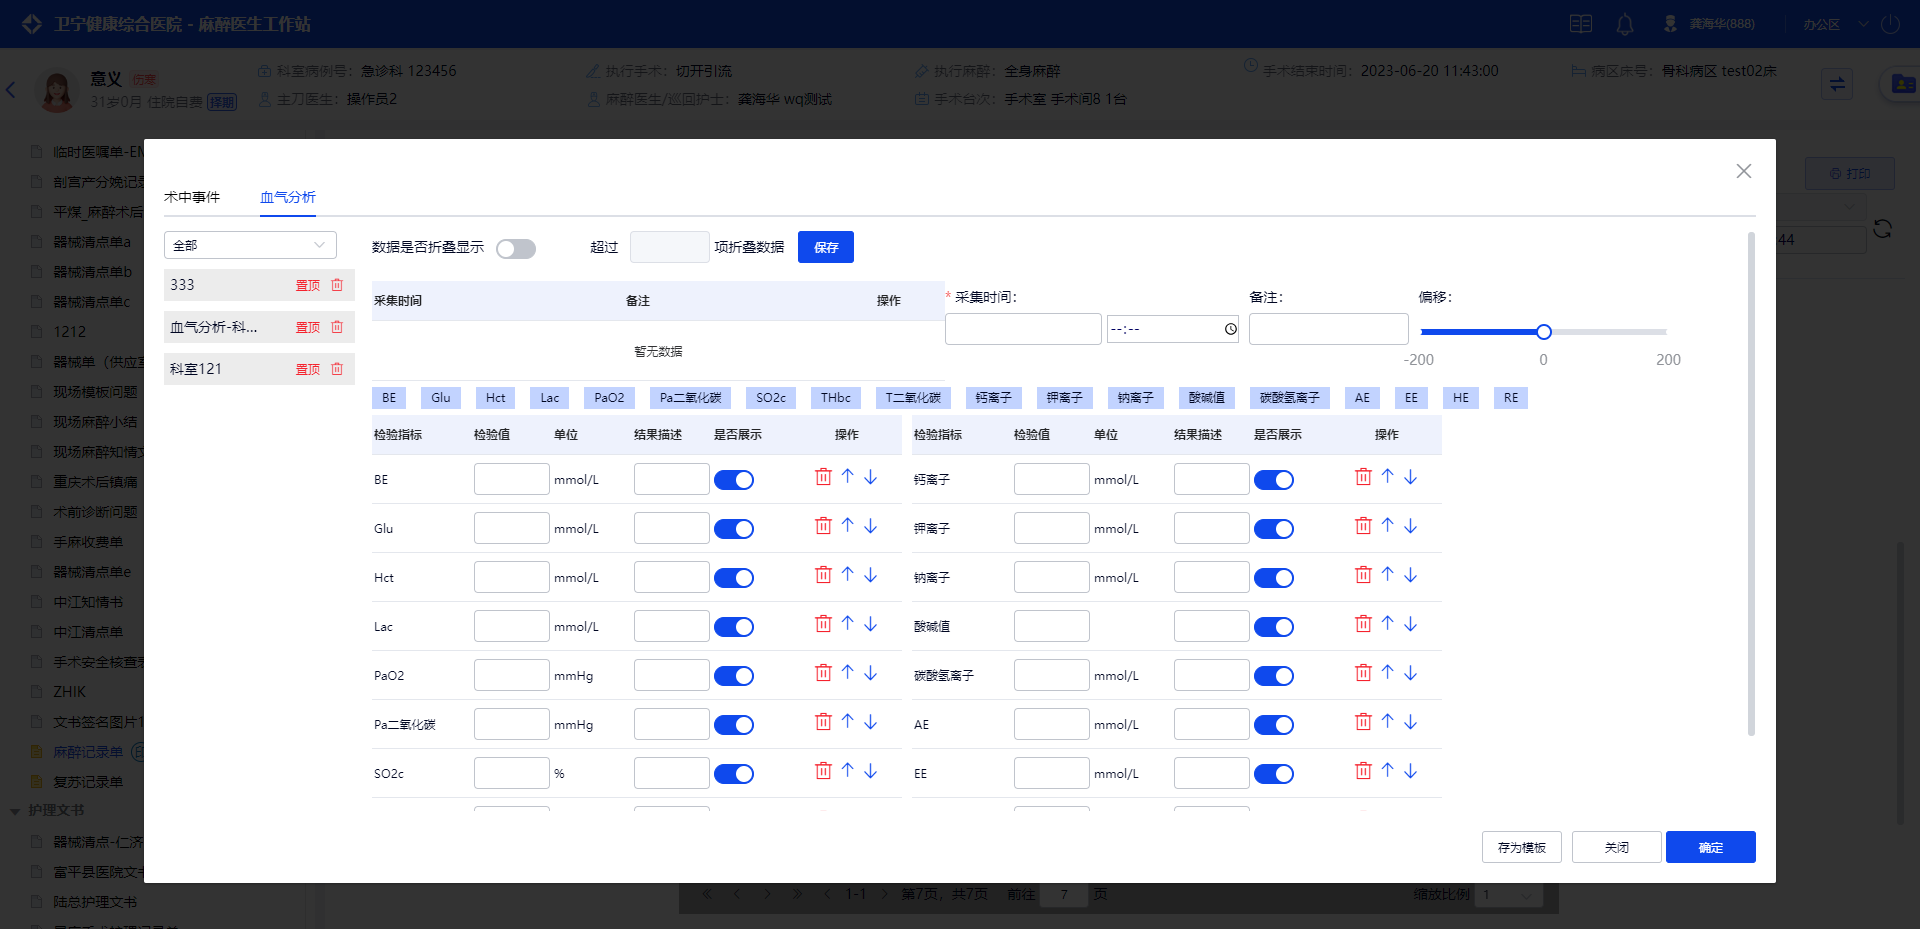Click 存为模板 button
The image size is (1920, 929).
pos(1522,847)
